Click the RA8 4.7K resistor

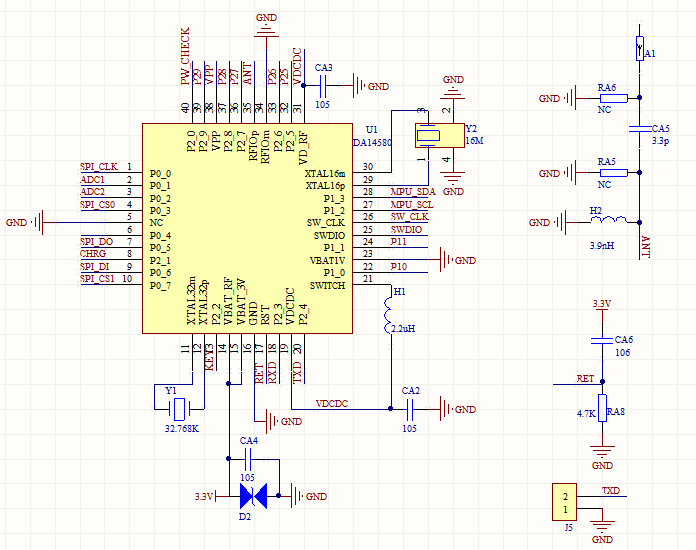[601, 413]
